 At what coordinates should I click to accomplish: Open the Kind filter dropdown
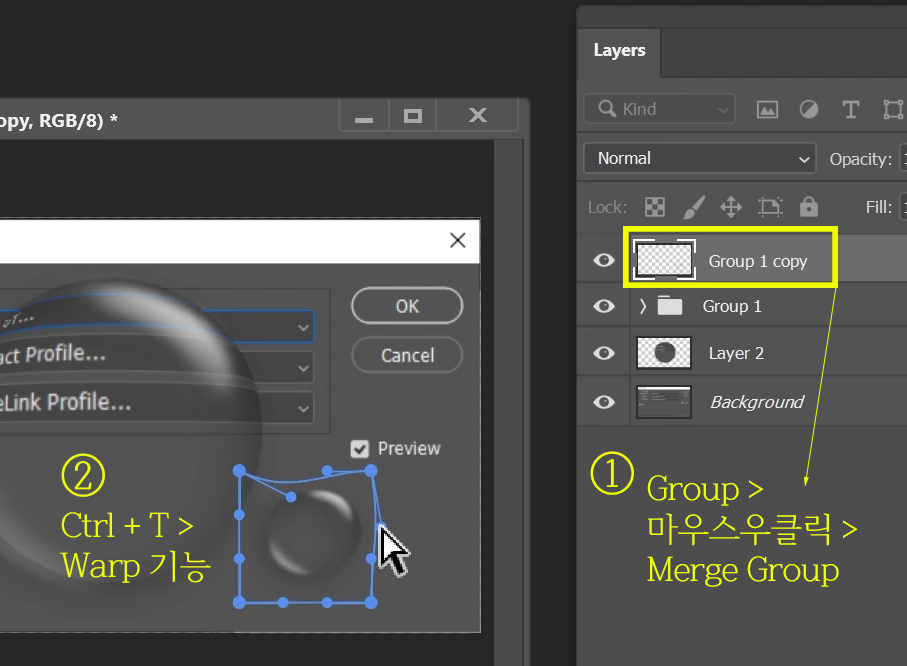pos(658,108)
